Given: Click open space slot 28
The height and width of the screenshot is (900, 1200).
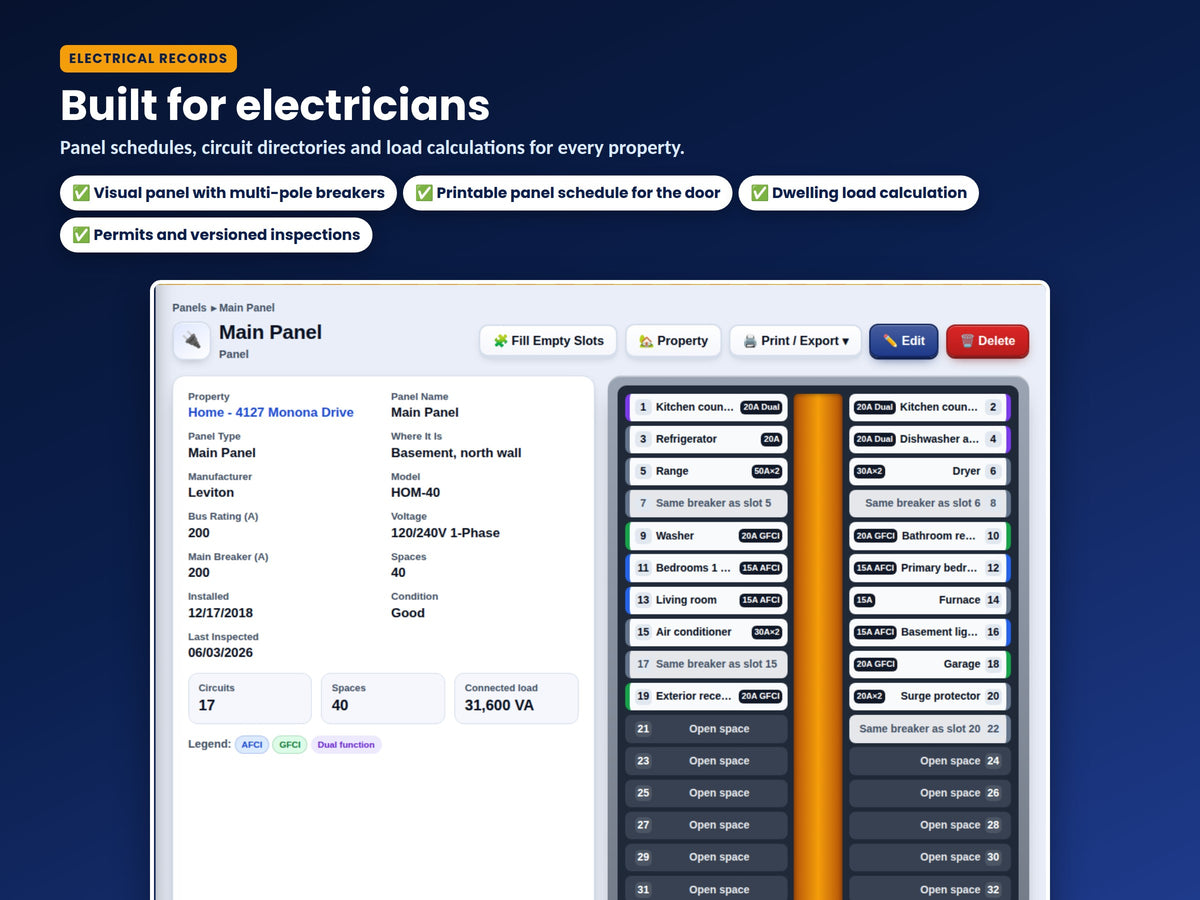Looking at the screenshot, I should [x=930, y=825].
